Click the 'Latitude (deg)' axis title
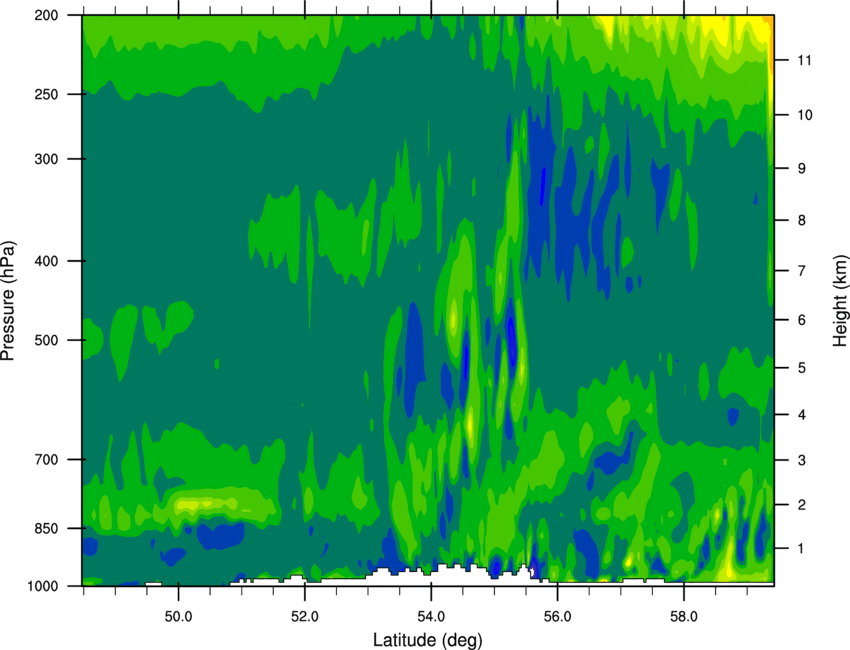This screenshot has width=850, height=650. pyautogui.click(x=428, y=640)
